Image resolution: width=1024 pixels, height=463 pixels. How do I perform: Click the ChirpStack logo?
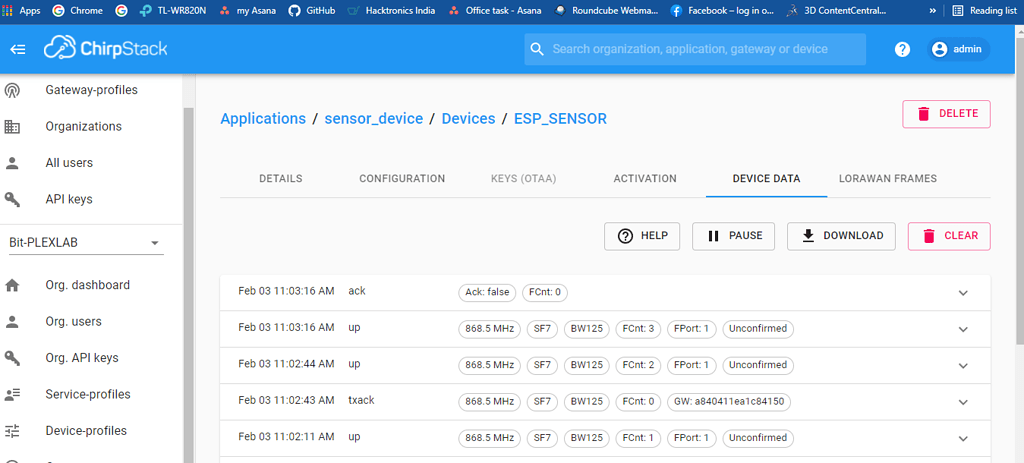tap(106, 48)
